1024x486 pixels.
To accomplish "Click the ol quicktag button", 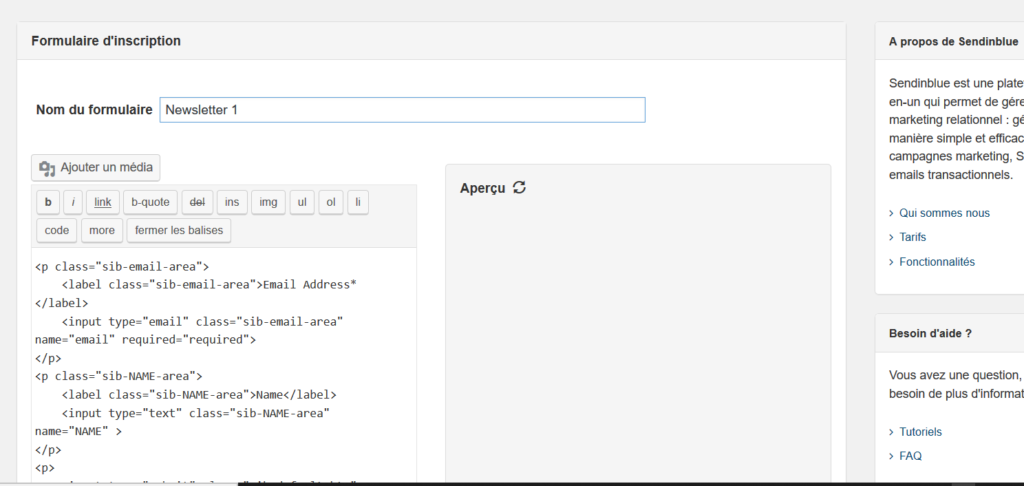I will [330, 202].
